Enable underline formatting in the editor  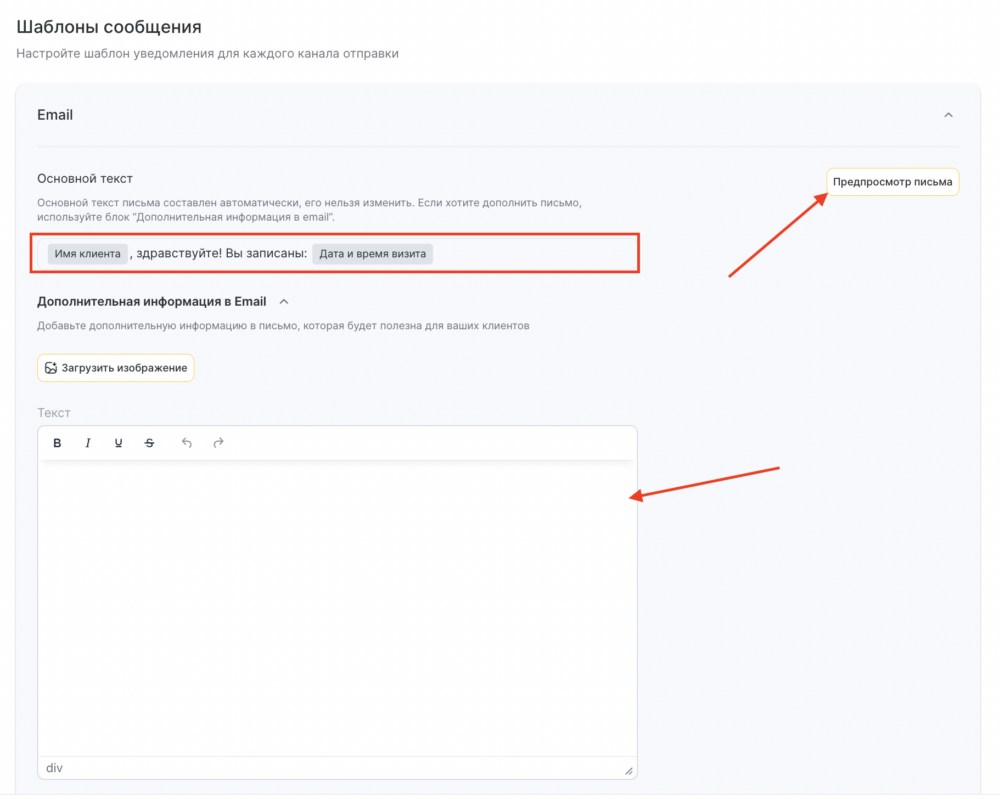(x=118, y=443)
